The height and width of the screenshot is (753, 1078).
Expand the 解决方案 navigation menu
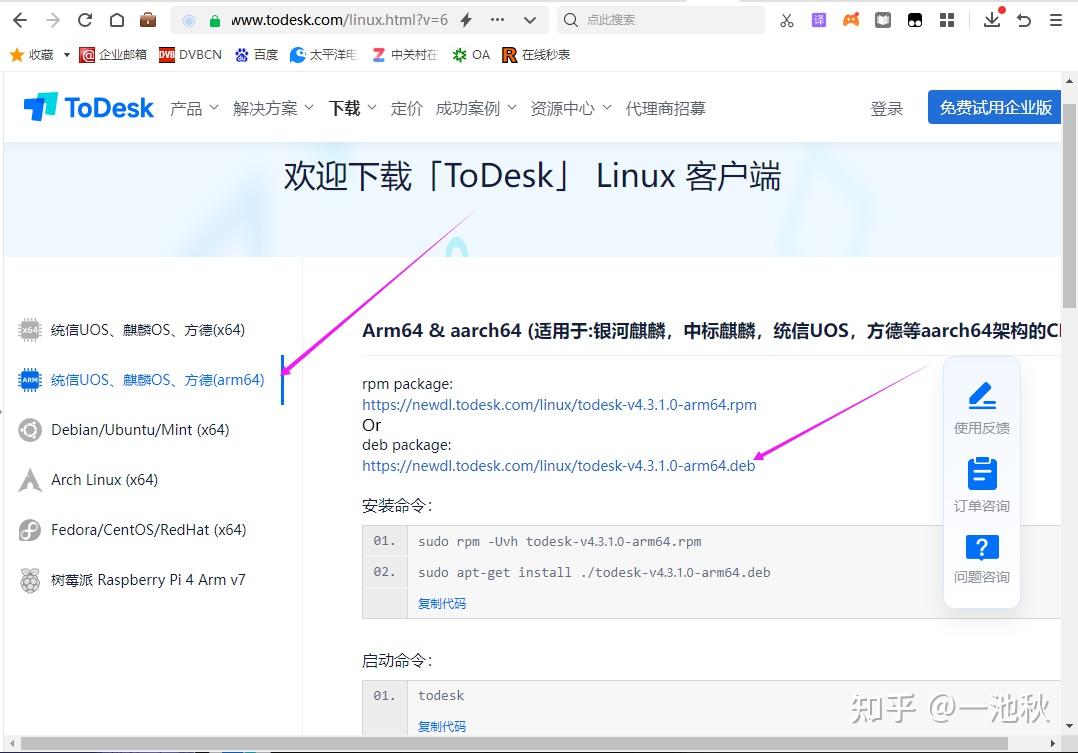click(273, 108)
